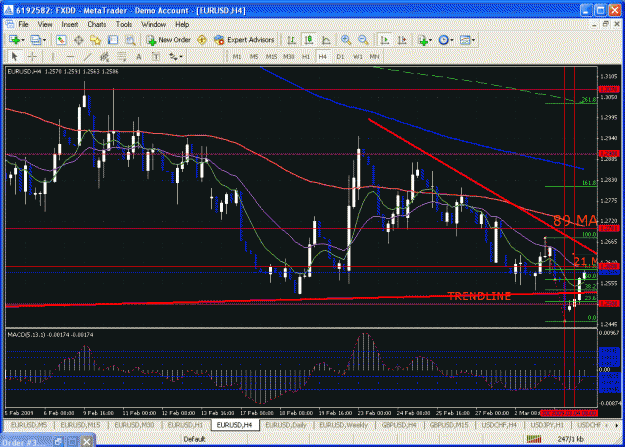Select the Fibonacci Retracement tool

pyautogui.click(x=122, y=57)
